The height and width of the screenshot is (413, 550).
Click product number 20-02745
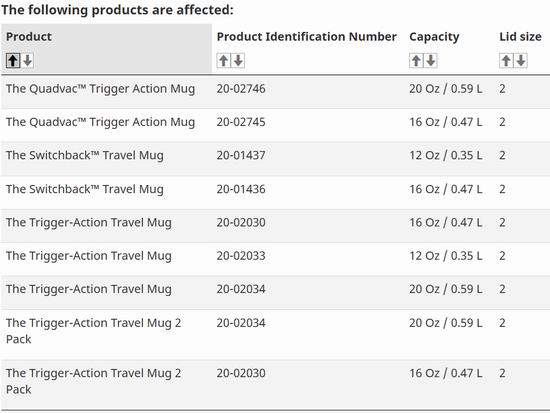click(x=241, y=122)
